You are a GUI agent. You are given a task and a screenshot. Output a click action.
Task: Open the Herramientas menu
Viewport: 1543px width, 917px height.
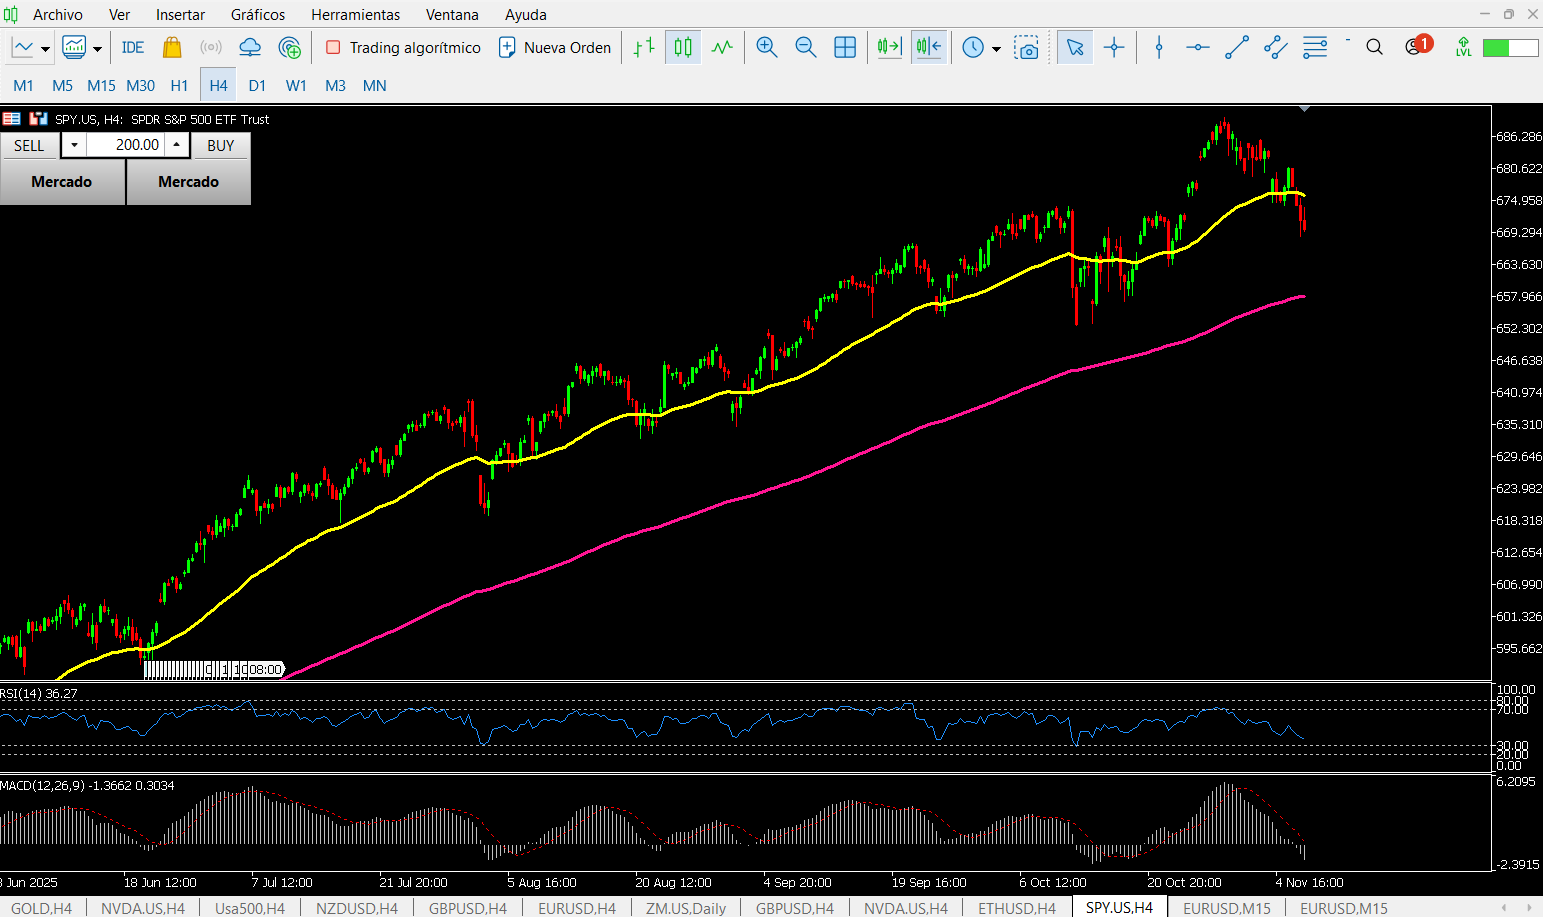355,15
